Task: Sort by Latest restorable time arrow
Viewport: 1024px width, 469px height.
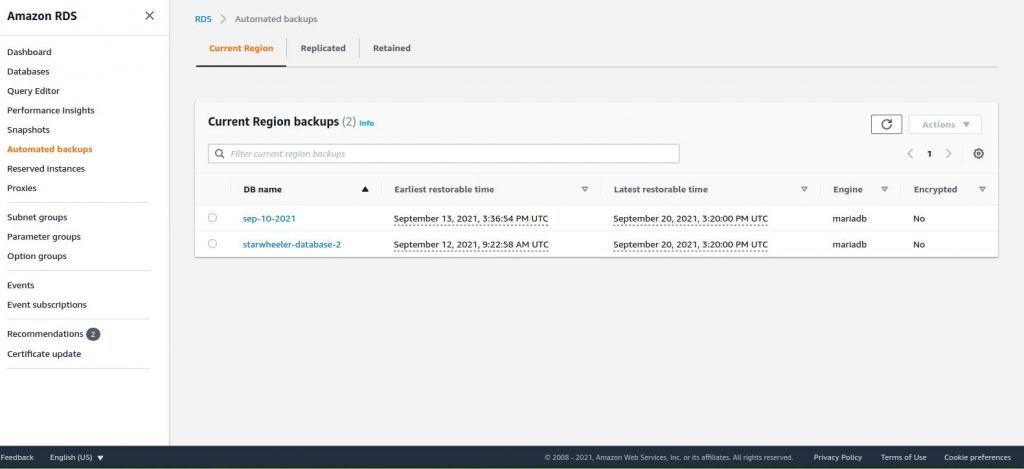Action: point(804,189)
